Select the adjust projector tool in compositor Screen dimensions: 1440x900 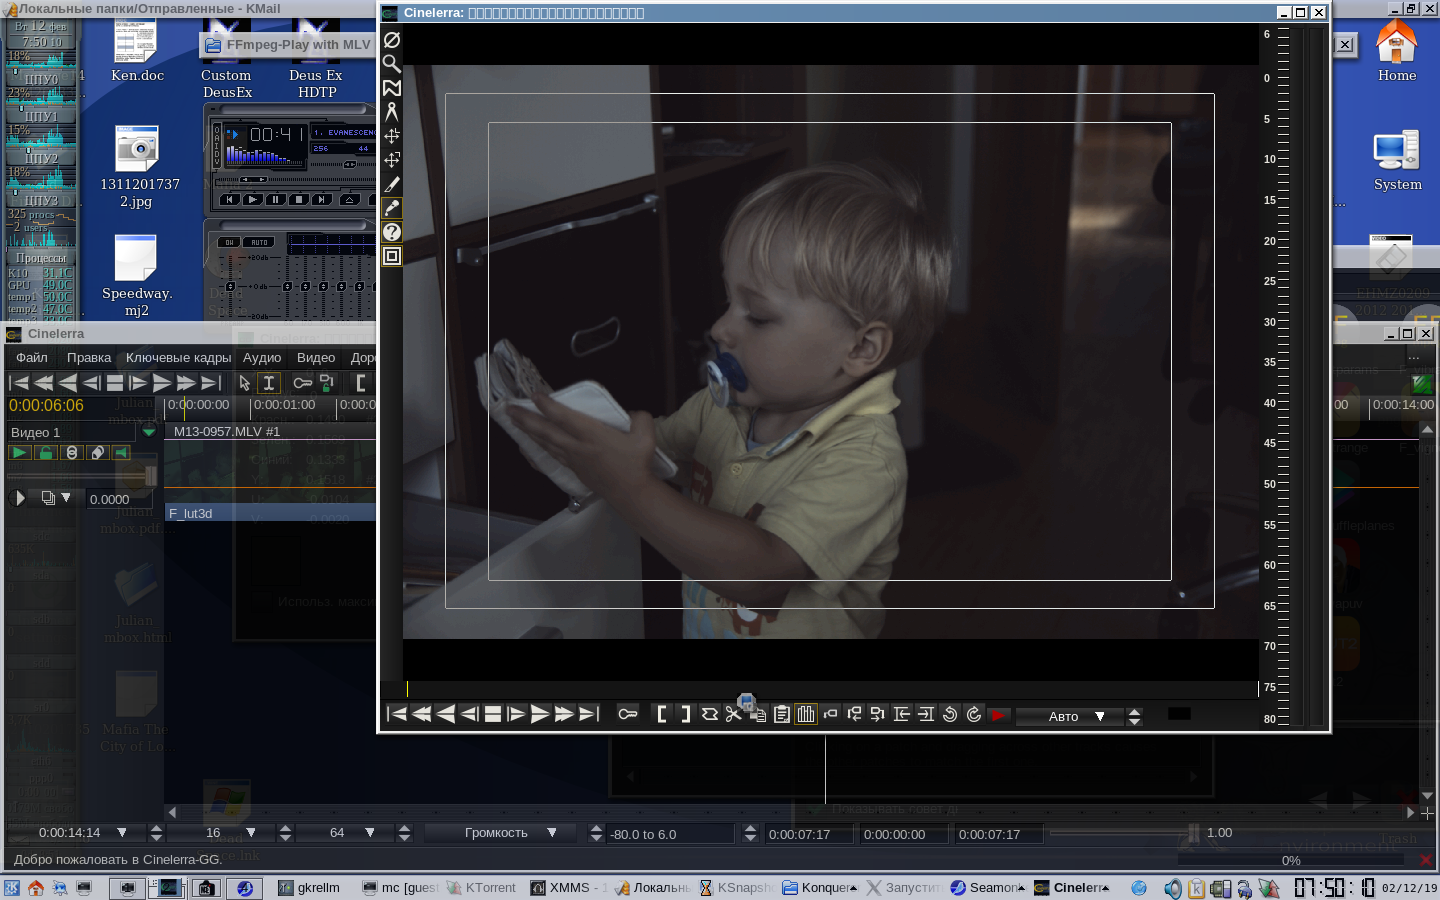392,160
